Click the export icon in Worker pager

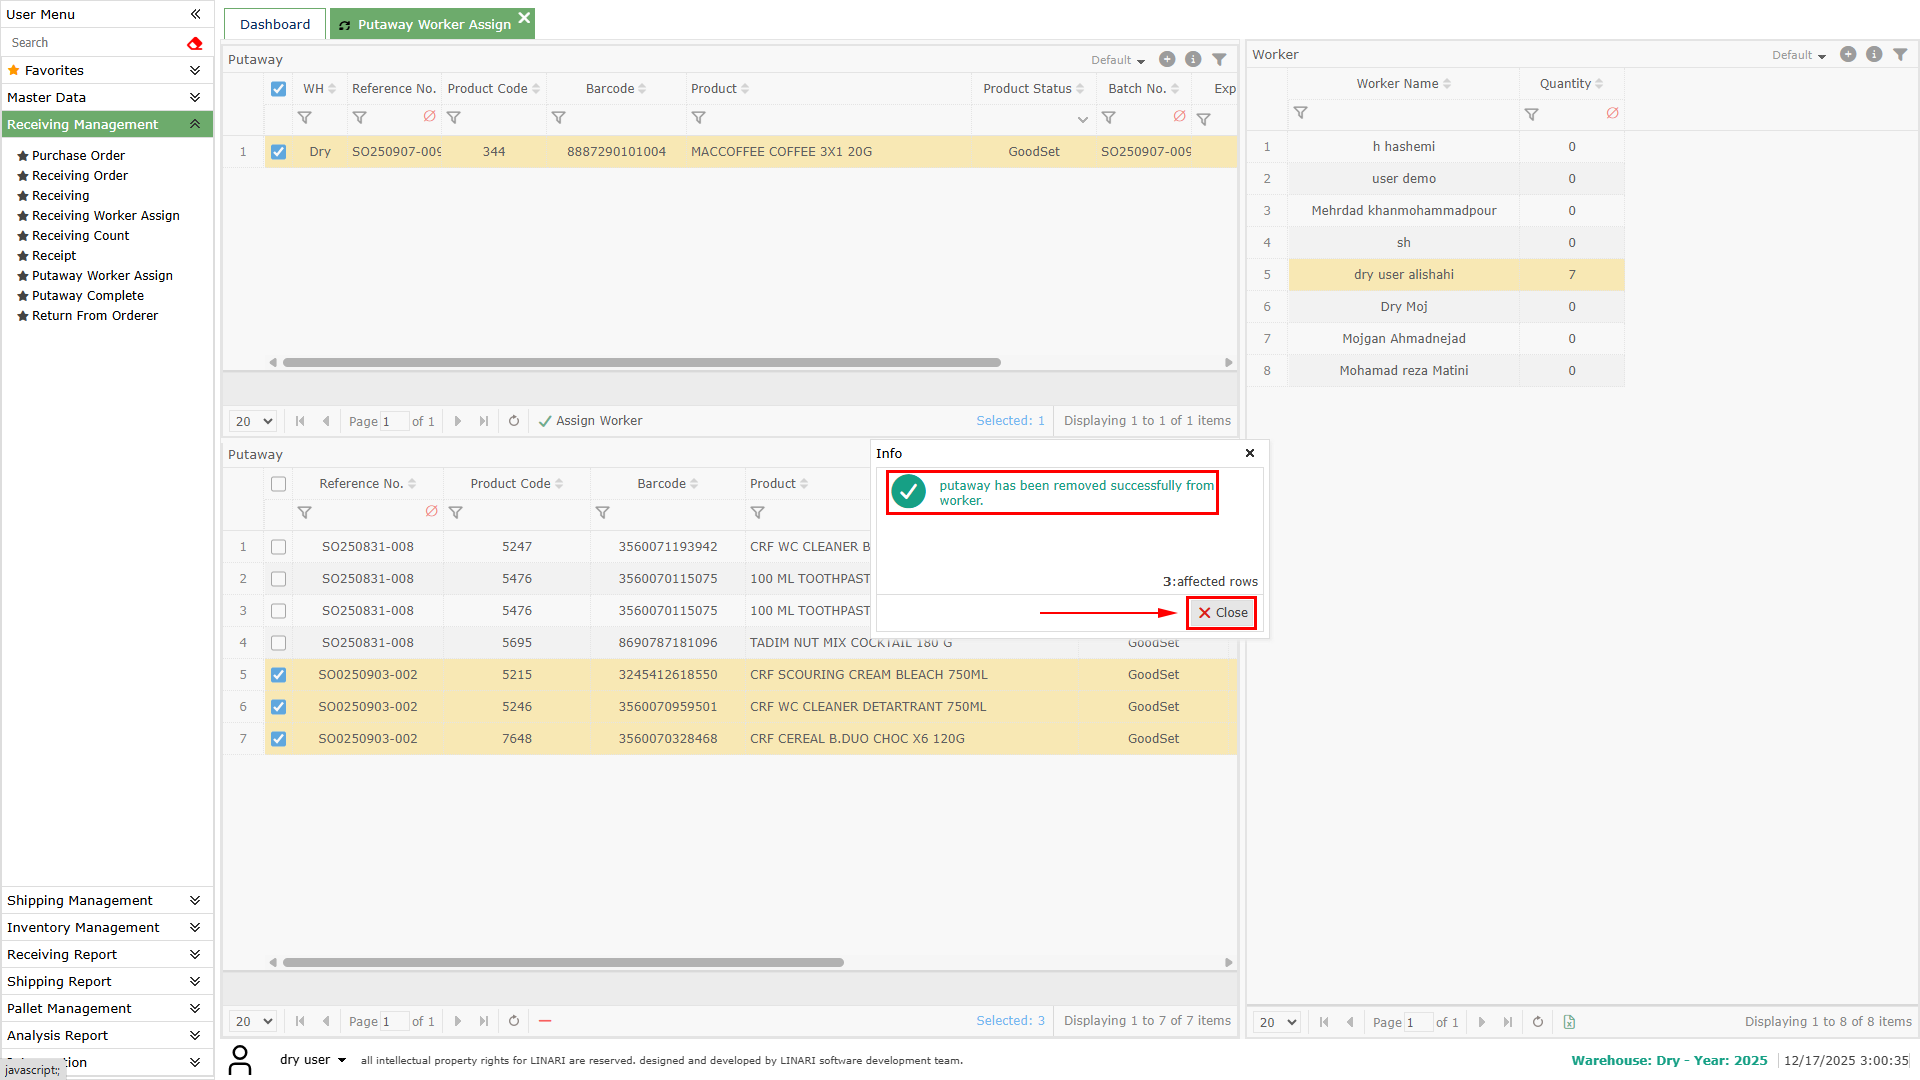[x=1569, y=1022]
